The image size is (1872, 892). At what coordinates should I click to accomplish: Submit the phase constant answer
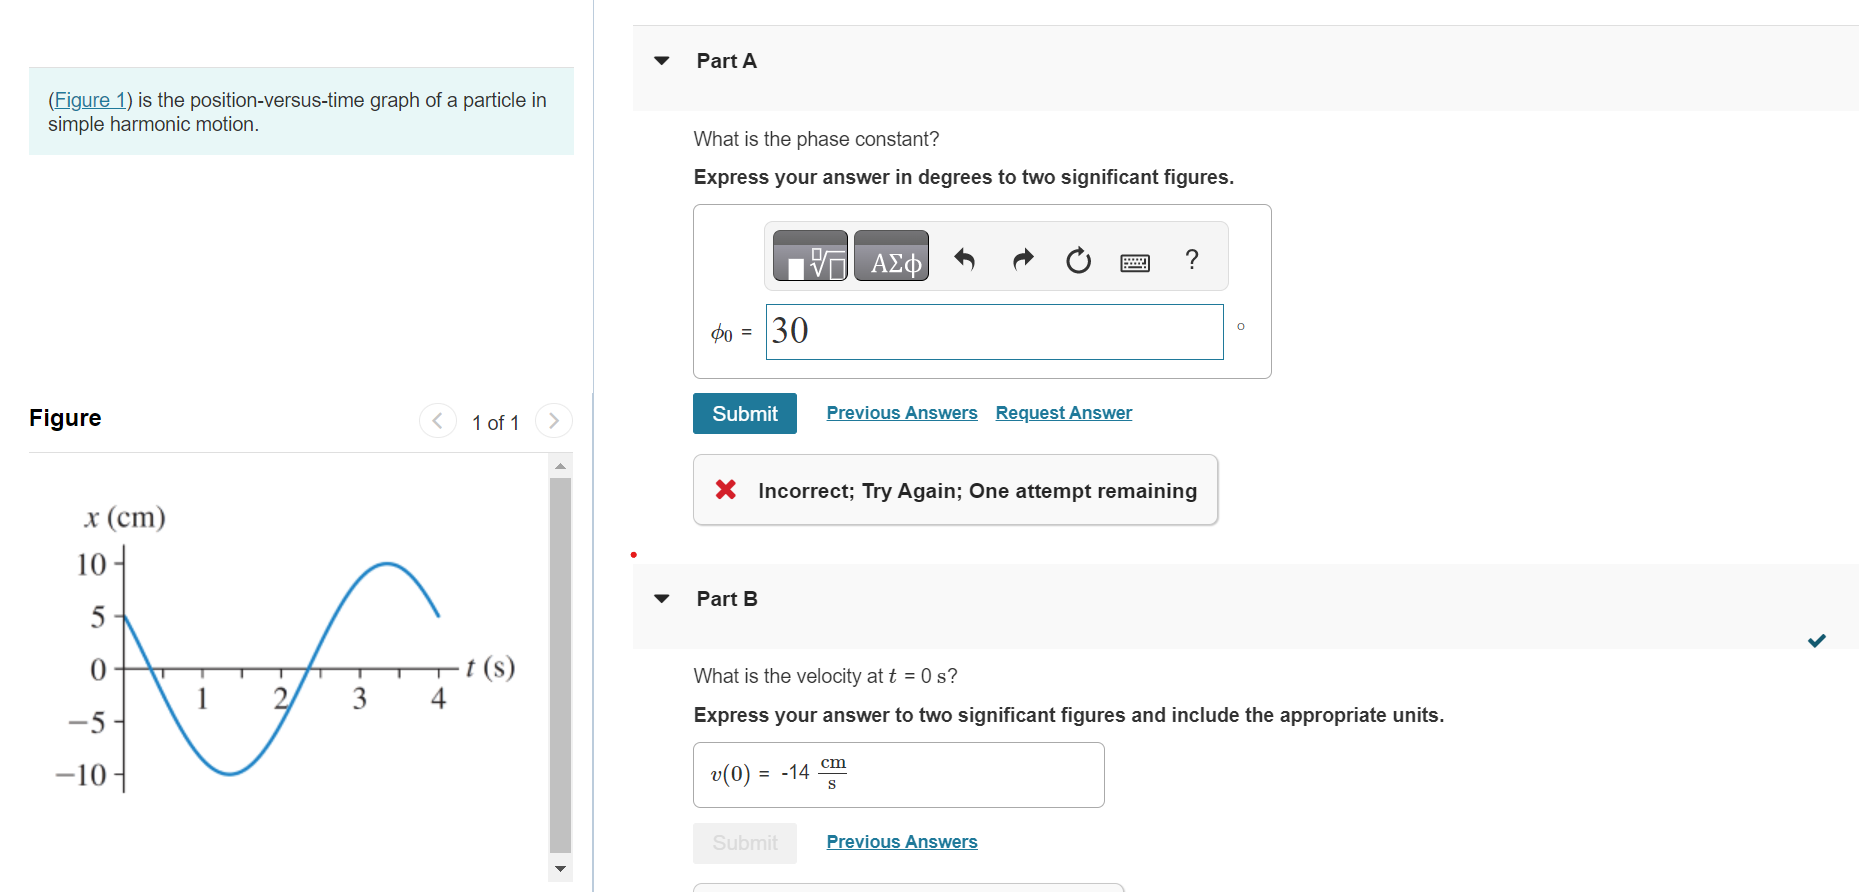[x=744, y=413]
